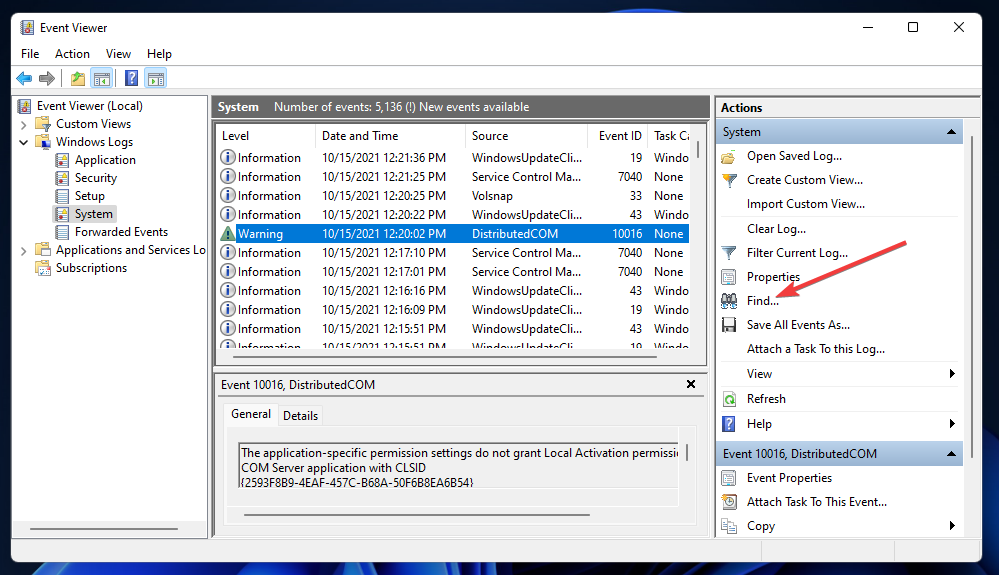Click the Help question mark icon in Actions
The height and width of the screenshot is (575, 999).
729,424
